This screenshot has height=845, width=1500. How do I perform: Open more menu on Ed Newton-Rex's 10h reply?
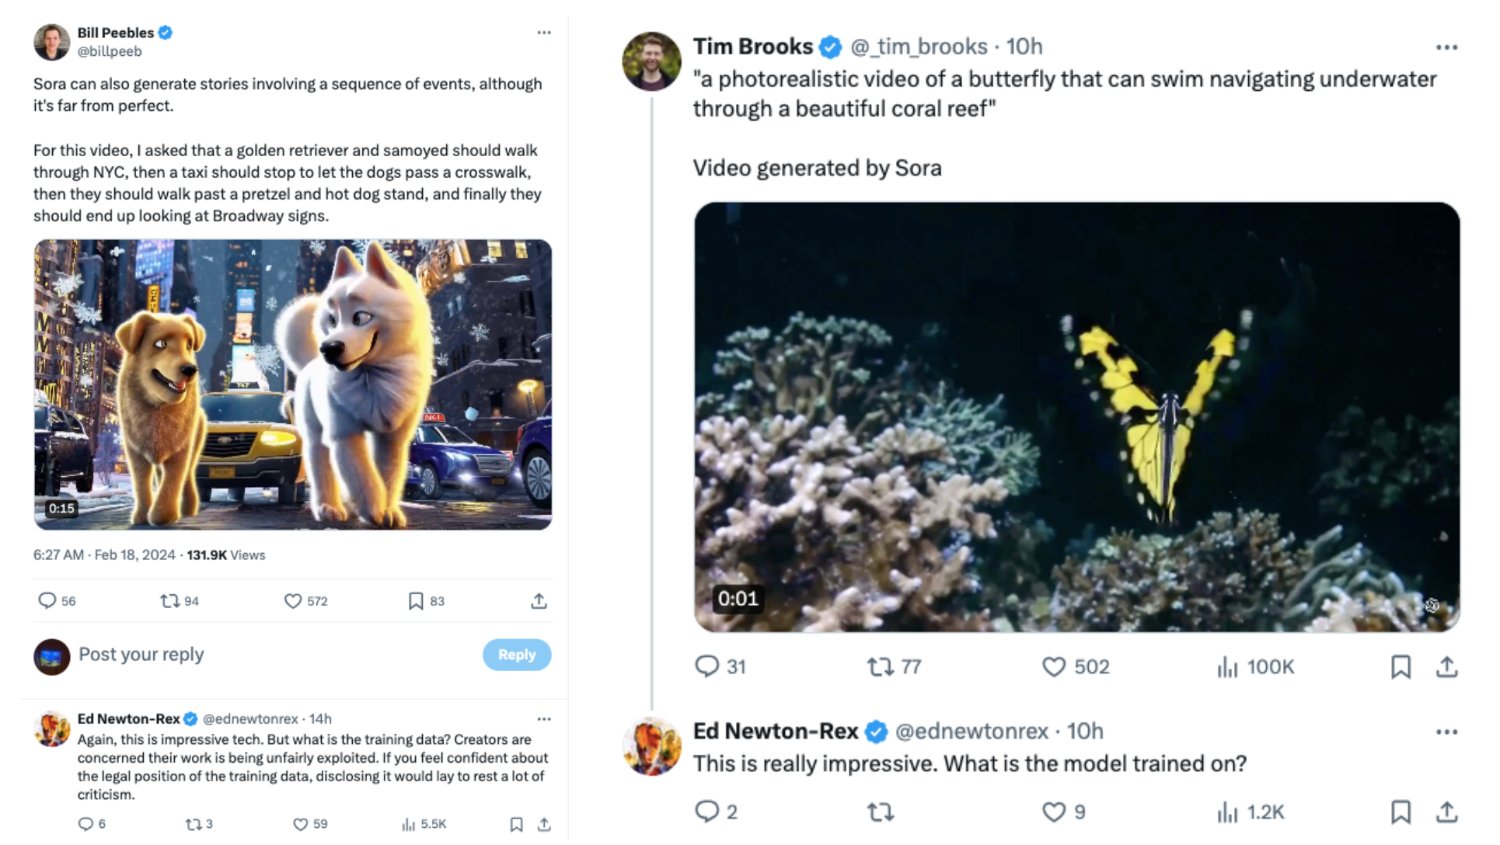point(1446,732)
